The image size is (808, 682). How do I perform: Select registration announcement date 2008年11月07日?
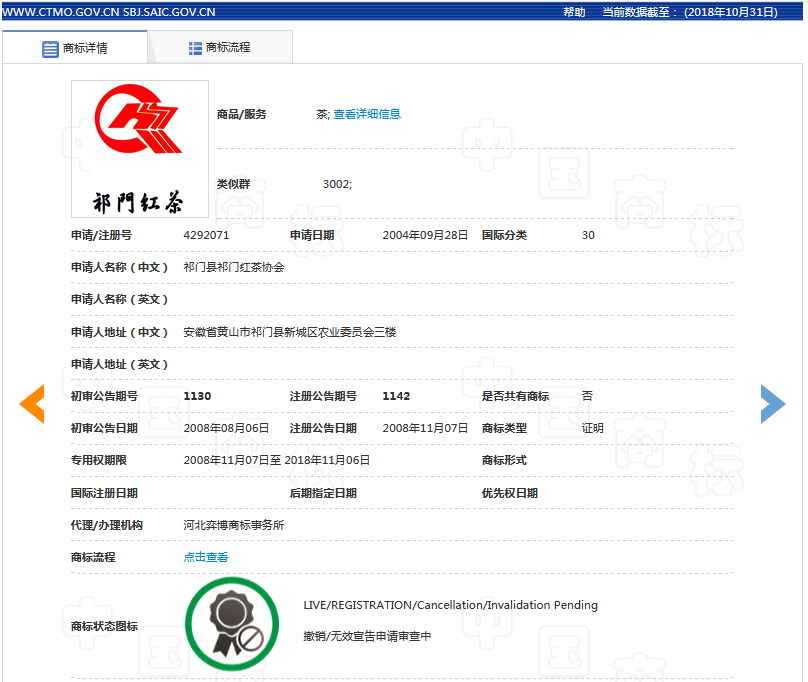coord(425,428)
